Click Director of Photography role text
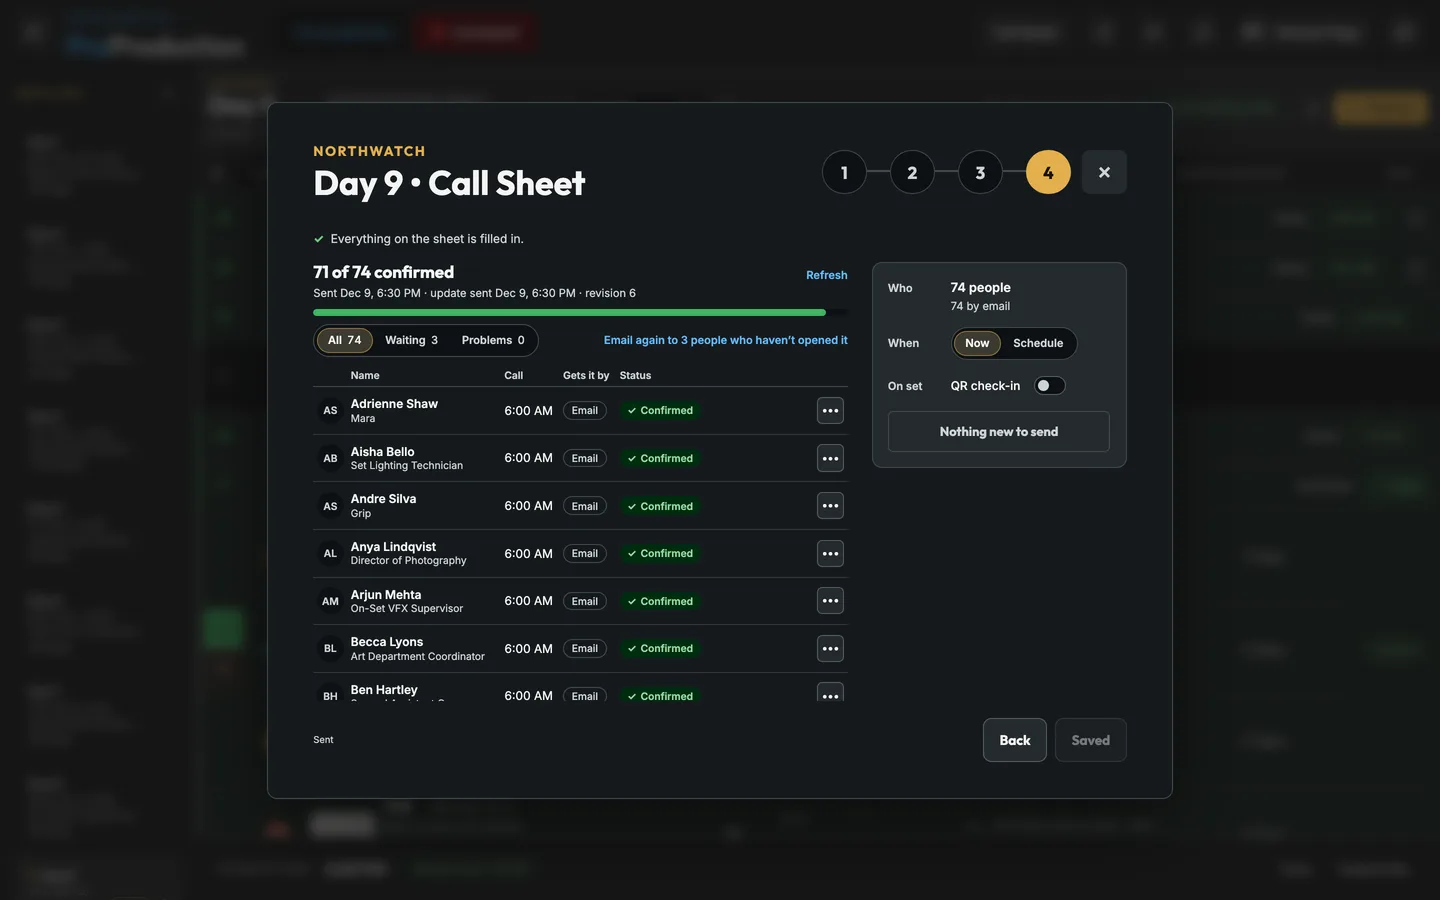Image resolution: width=1440 pixels, height=900 pixels. click(408, 561)
